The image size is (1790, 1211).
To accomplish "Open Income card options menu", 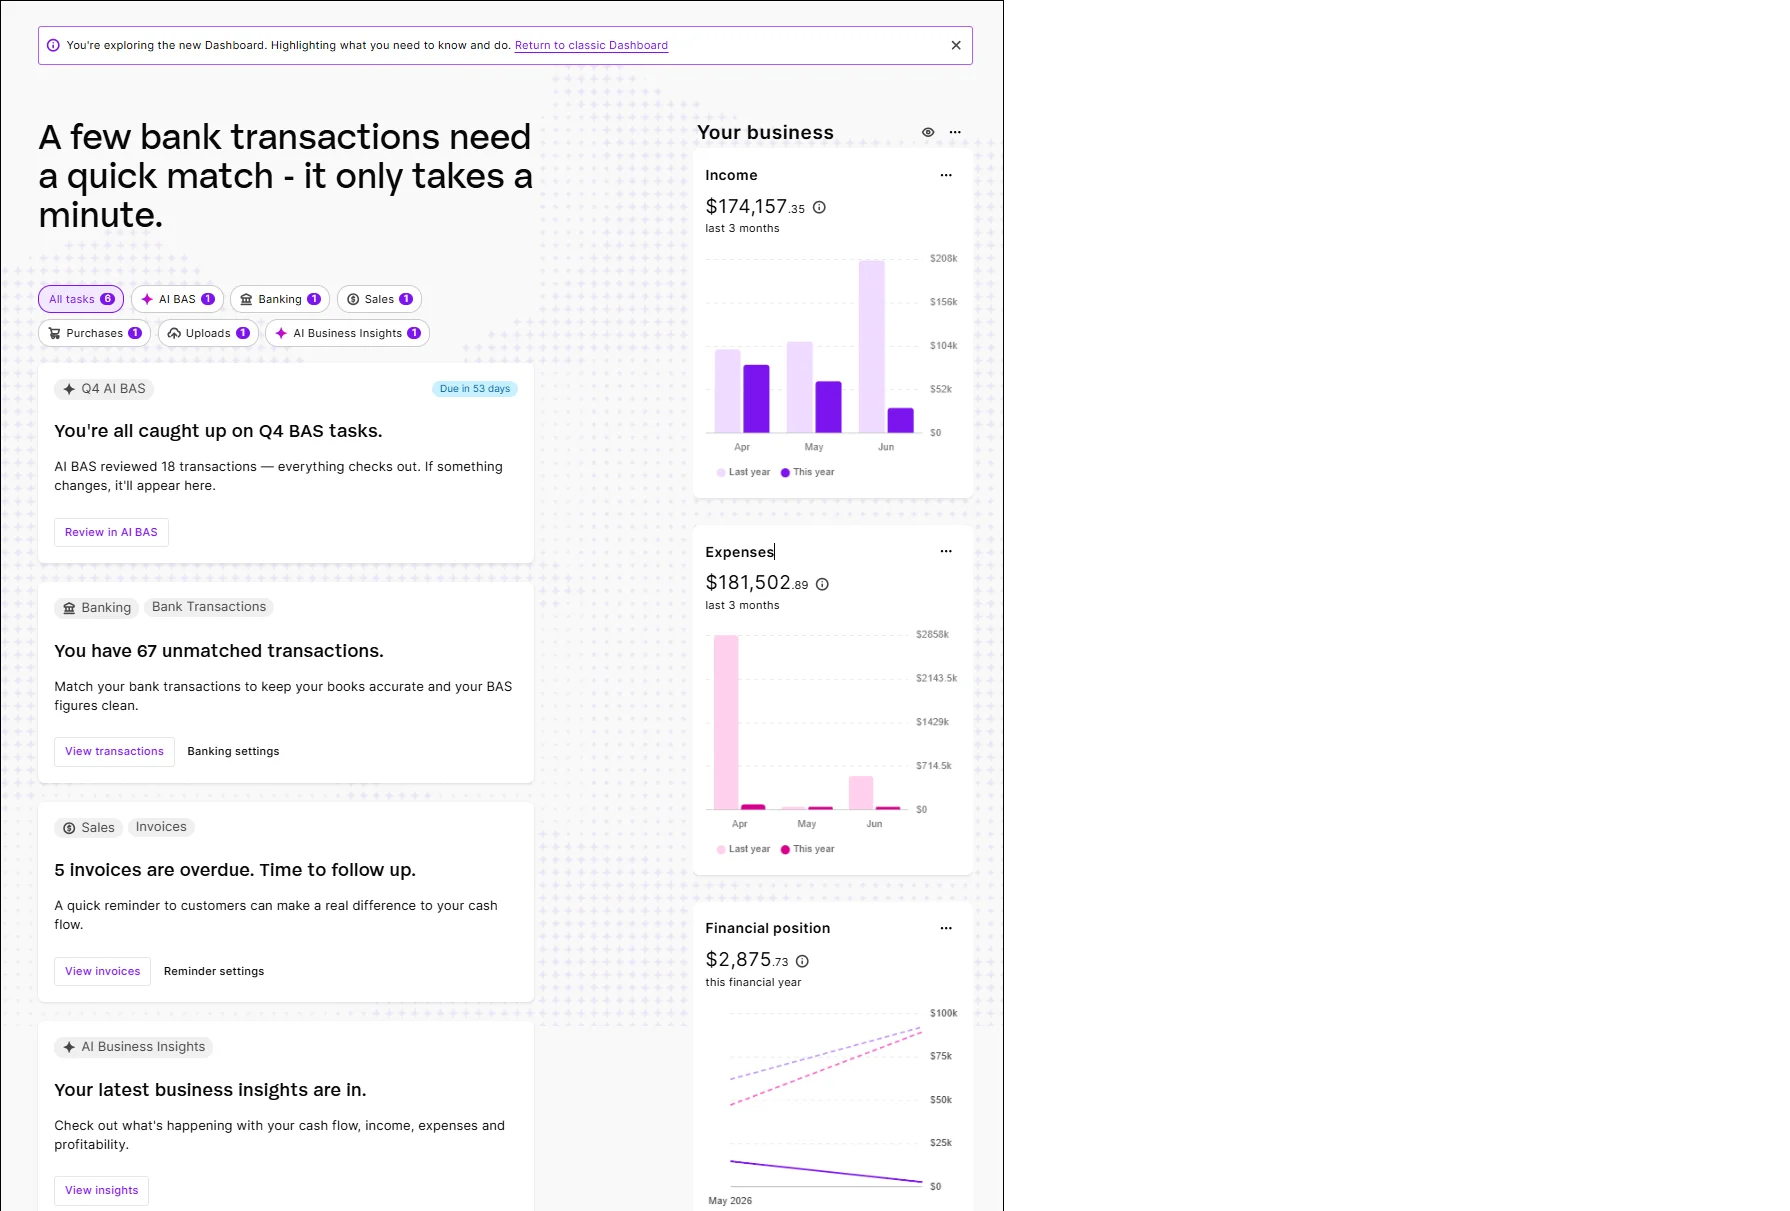I will point(946,175).
